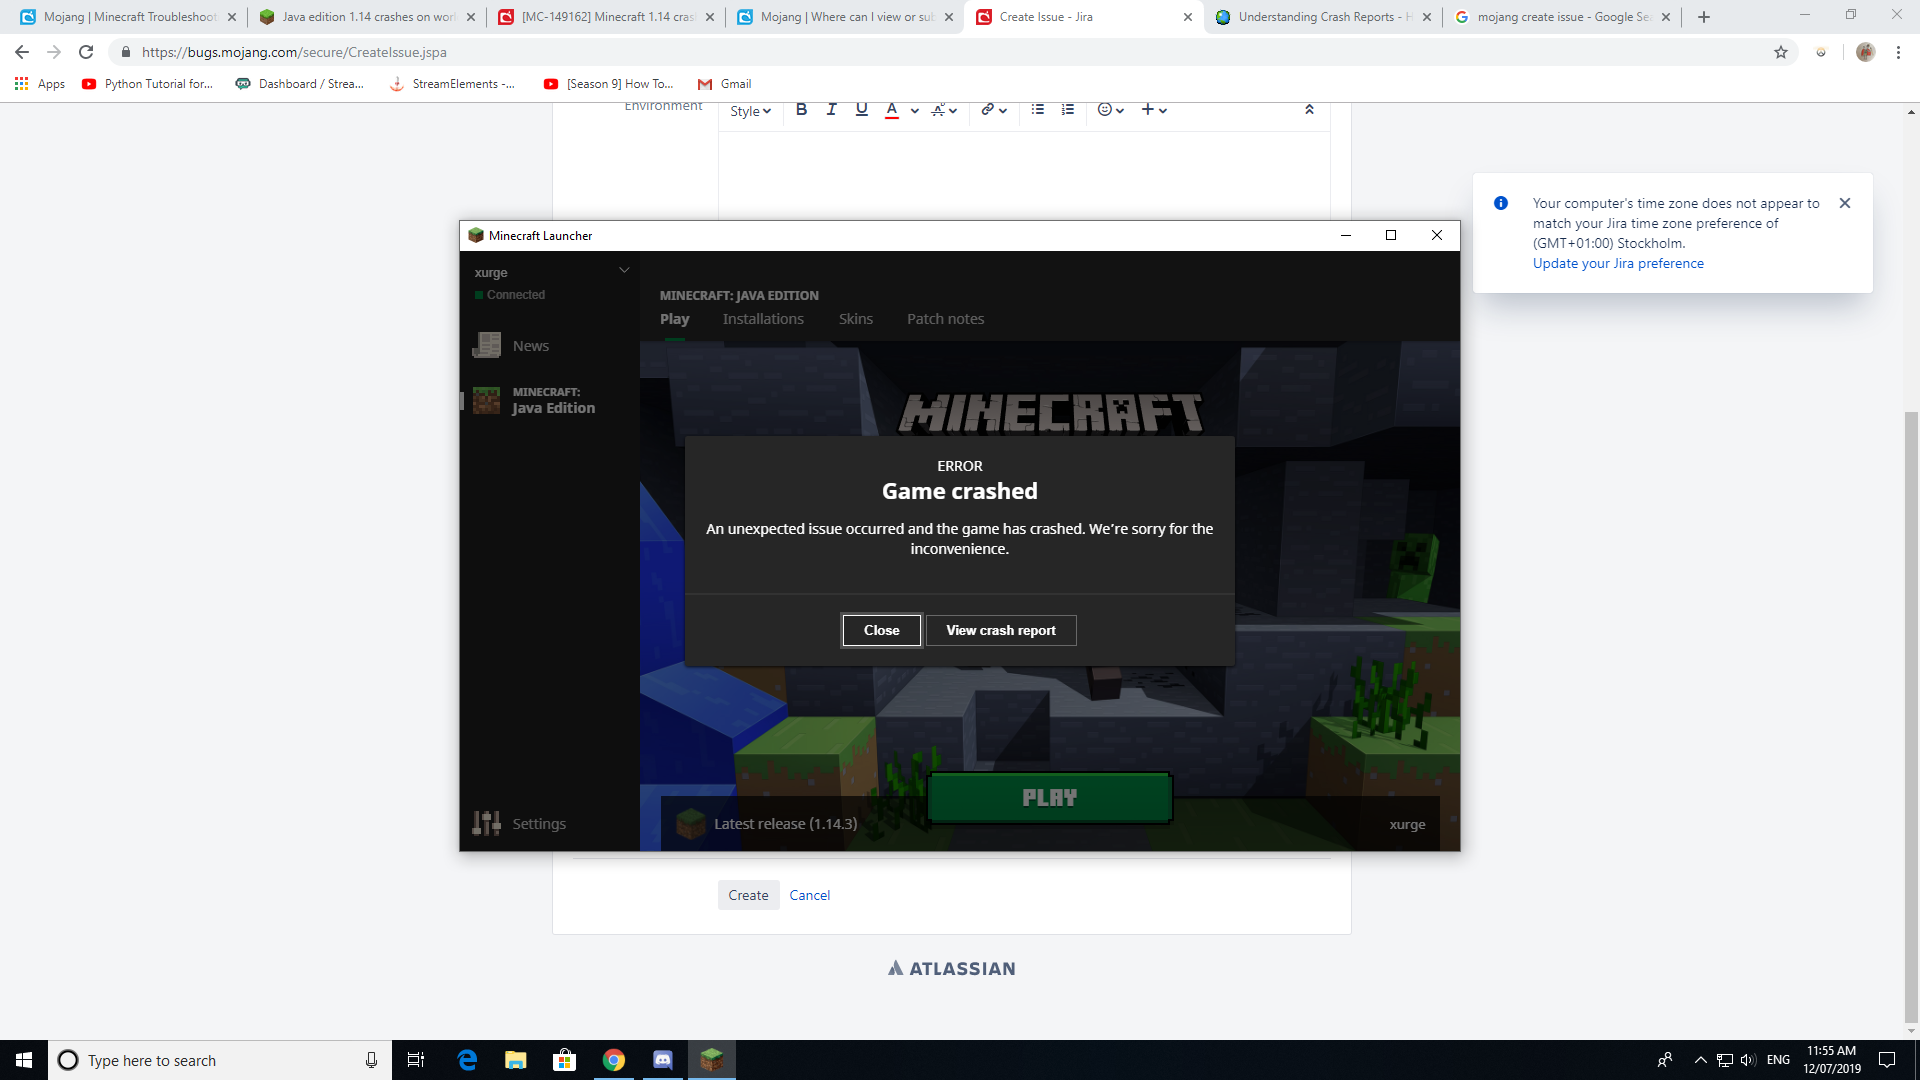The height and width of the screenshot is (1080, 1920).
Task: Expand the Style dropdown
Action: click(x=750, y=111)
